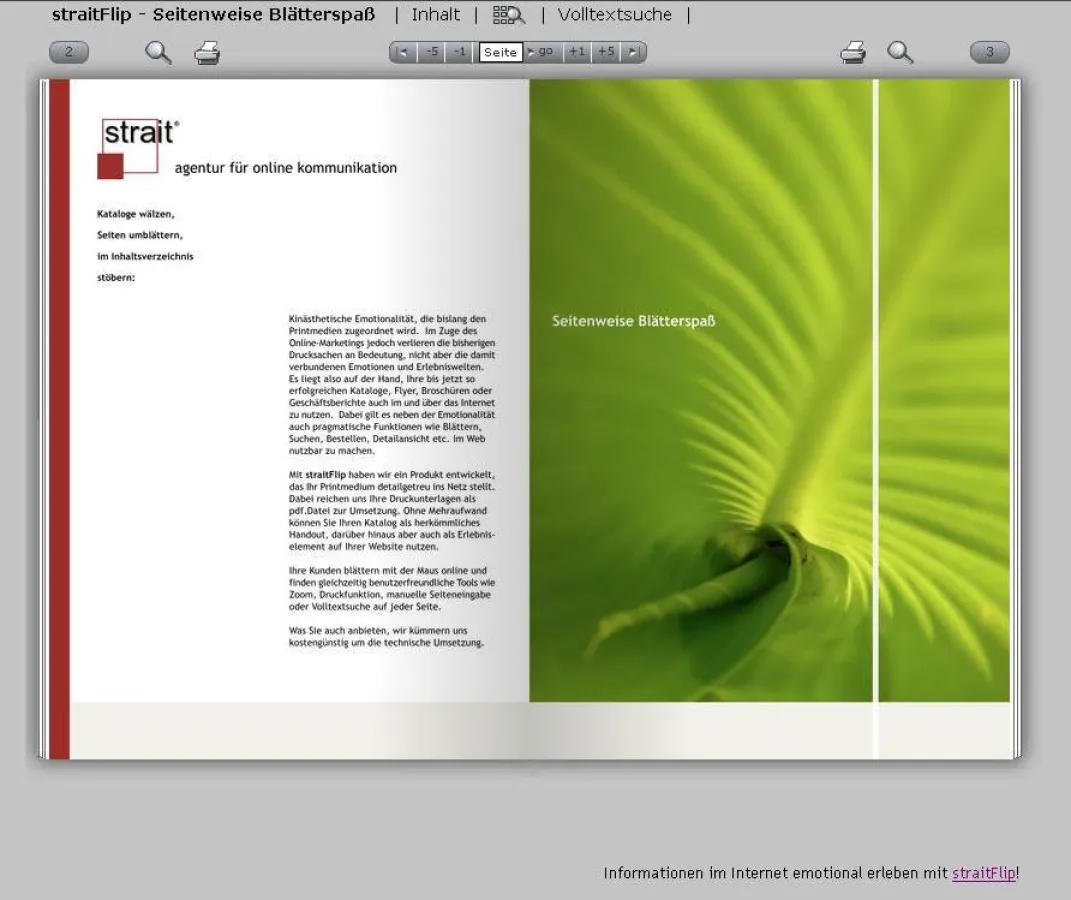The image size is (1071, 900).
Task: Open the Inhalt menu
Action: pos(436,15)
